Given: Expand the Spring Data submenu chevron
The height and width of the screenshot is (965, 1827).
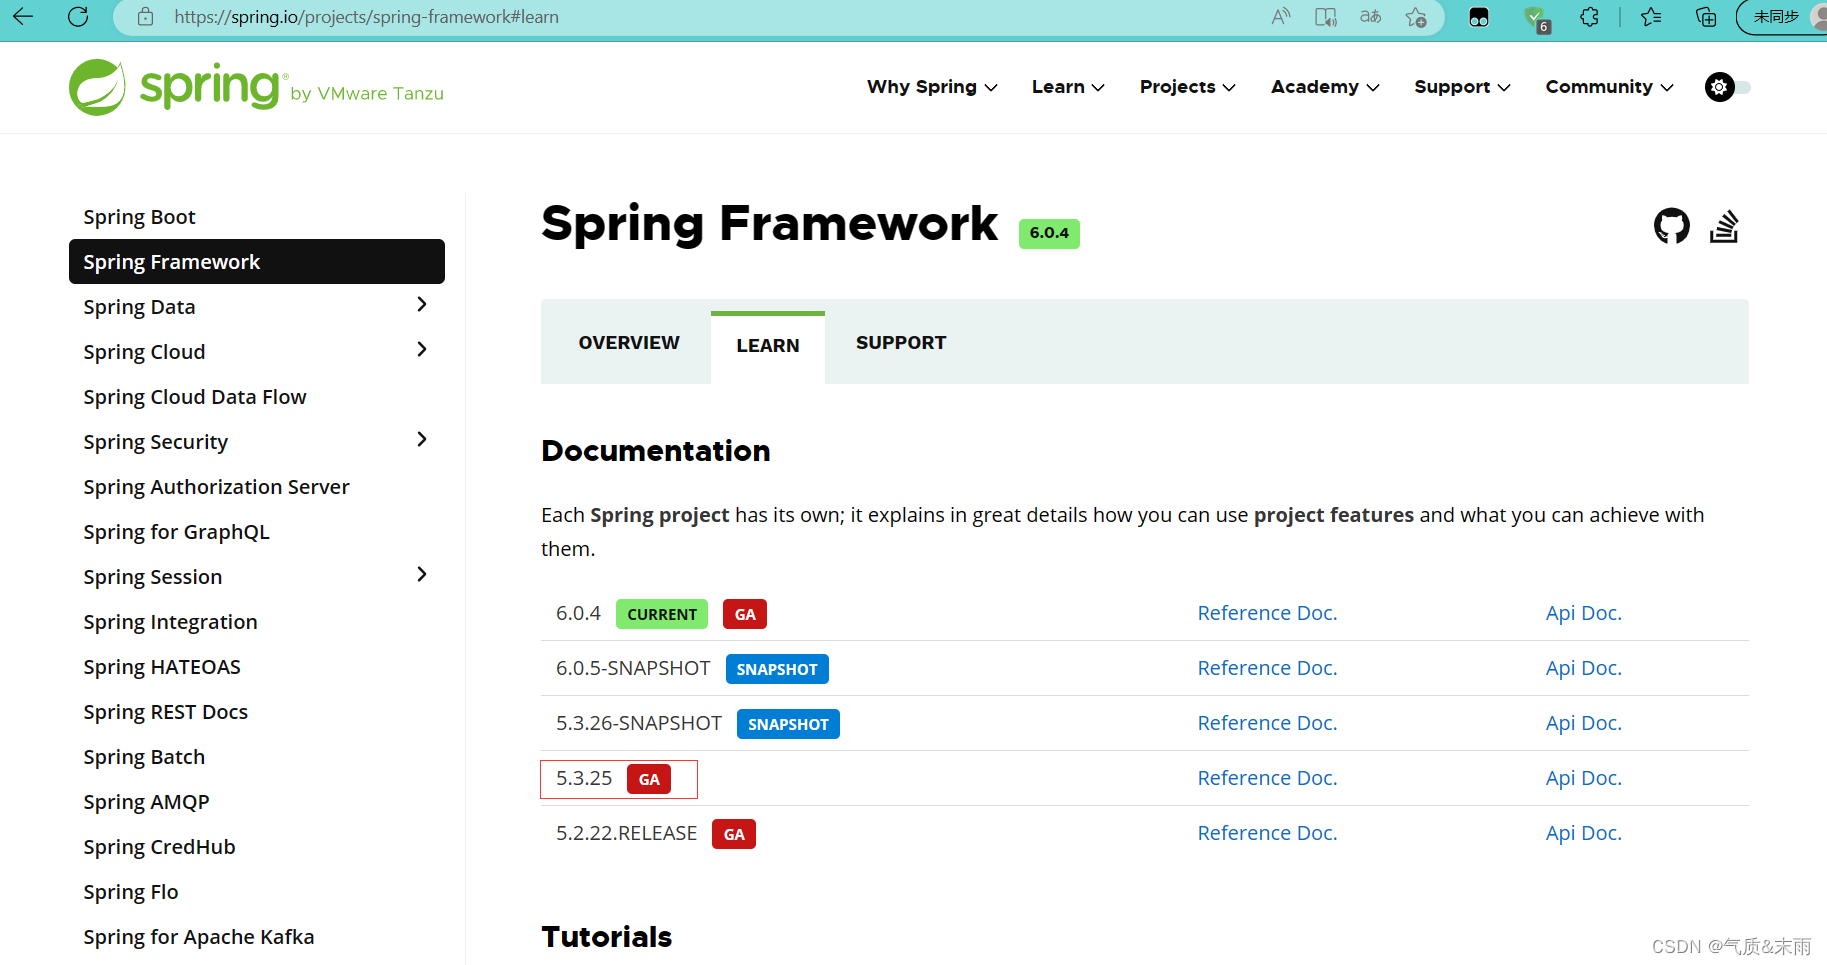Looking at the screenshot, I should point(422,305).
